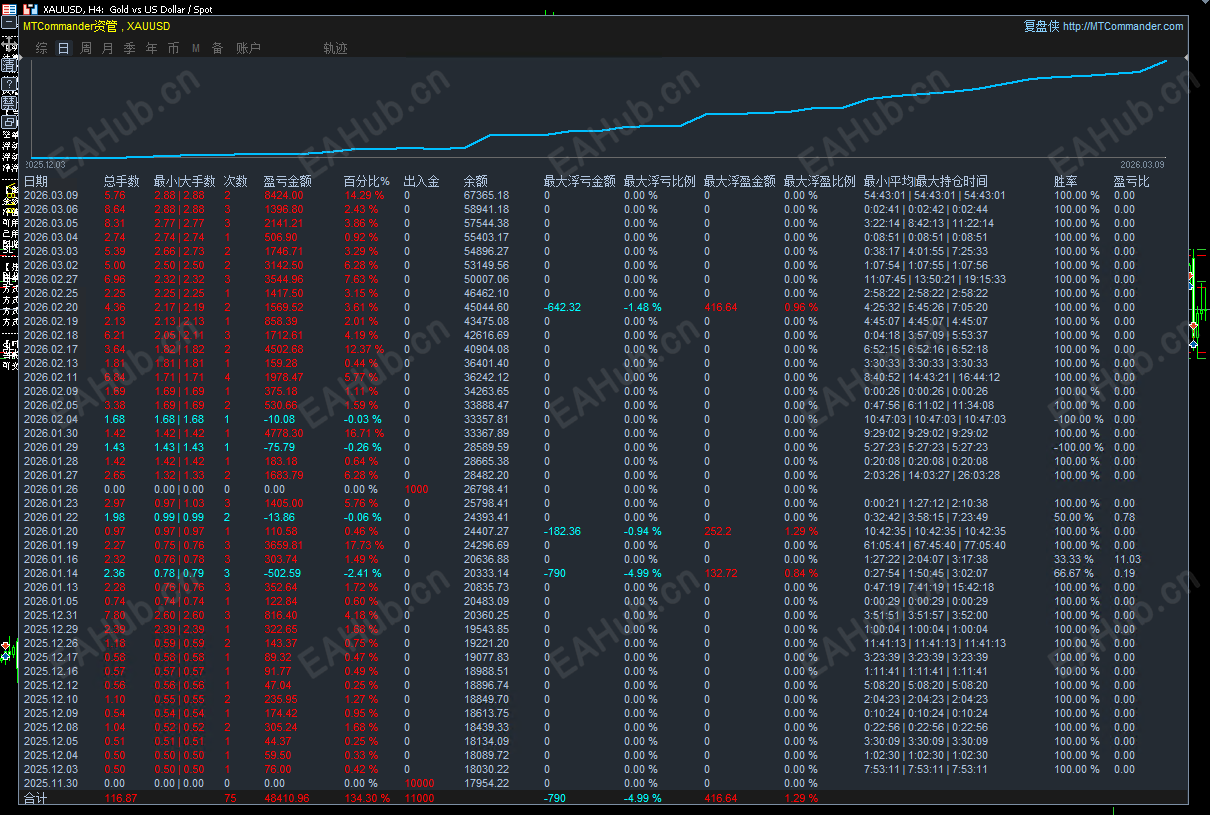Viewport: 1210px width, 815px height.
Task: Click the minus collapse icon in left strip
Action: tap(9, 22)
